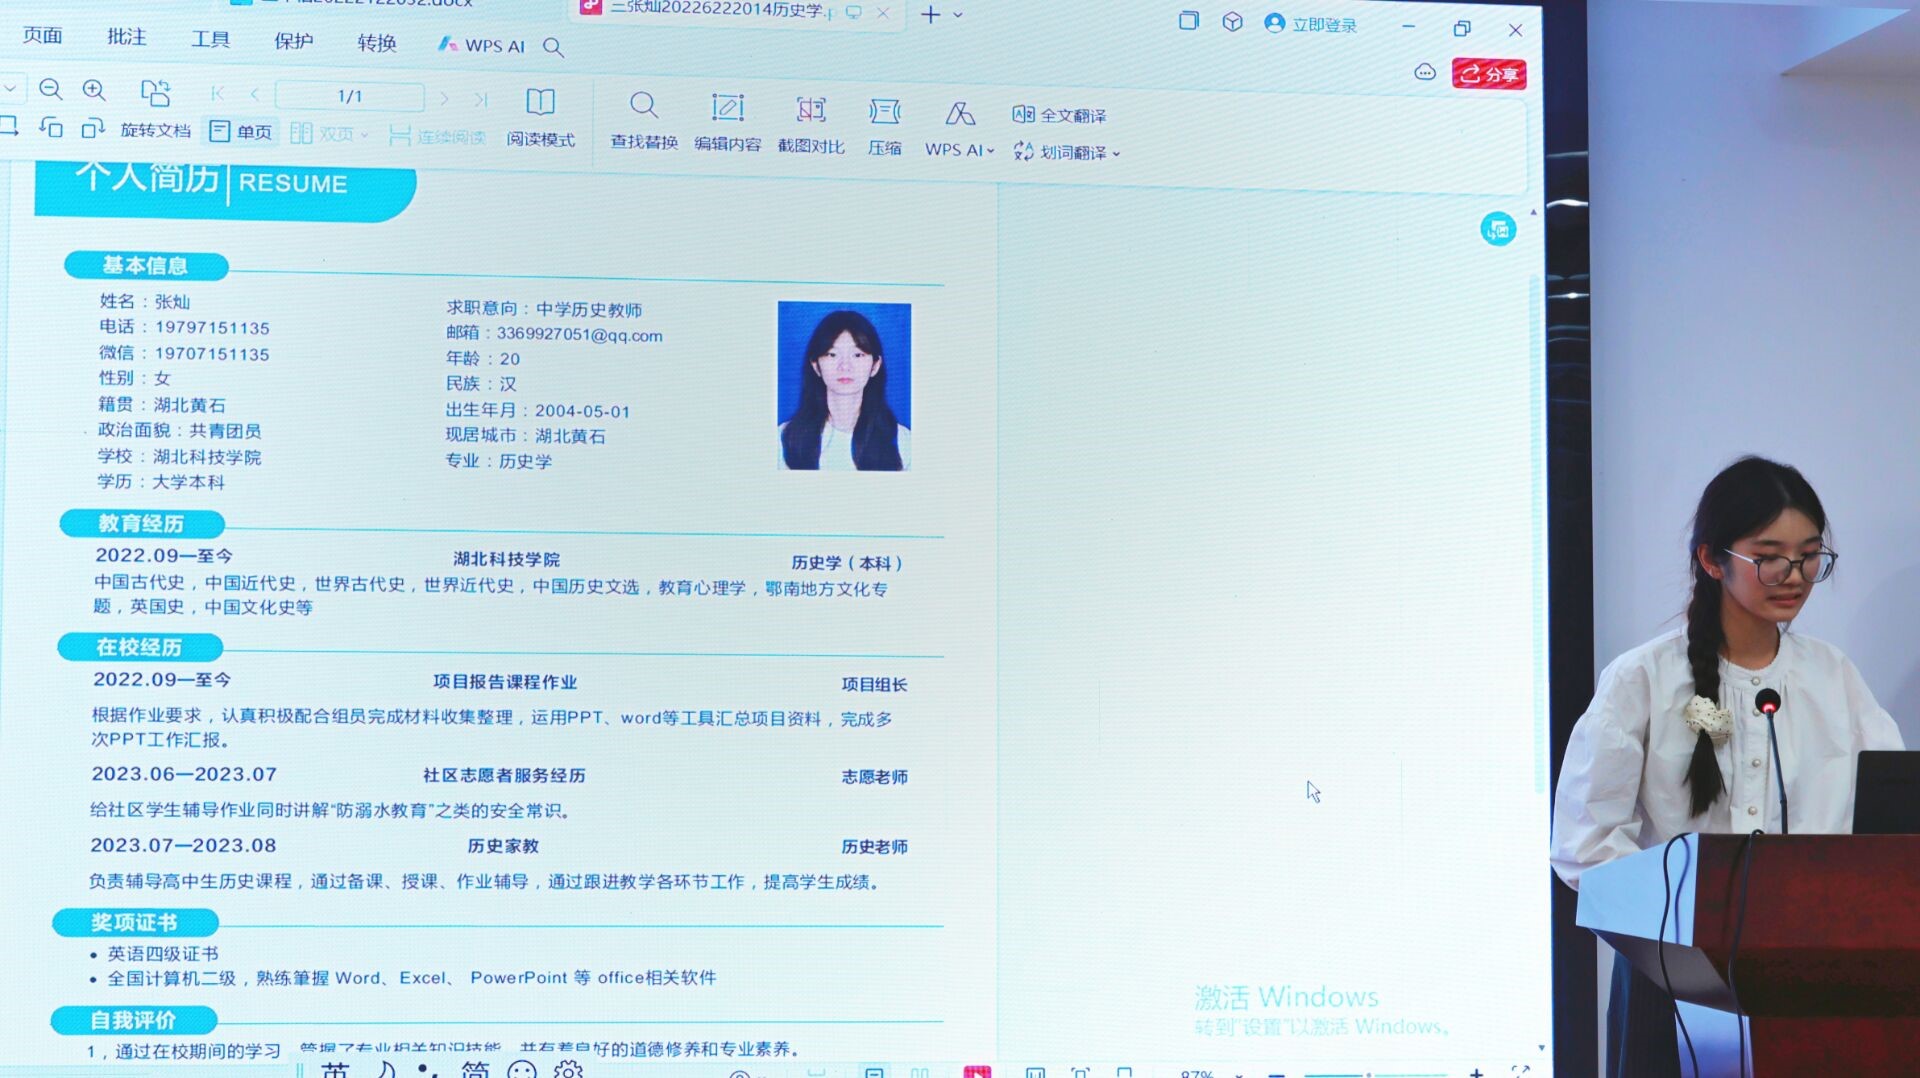This screenshot has width=1920, height=1078.
Task: Expand the new tab dropdown arrow
Action: pyautogui.click(x=957, y=15)
